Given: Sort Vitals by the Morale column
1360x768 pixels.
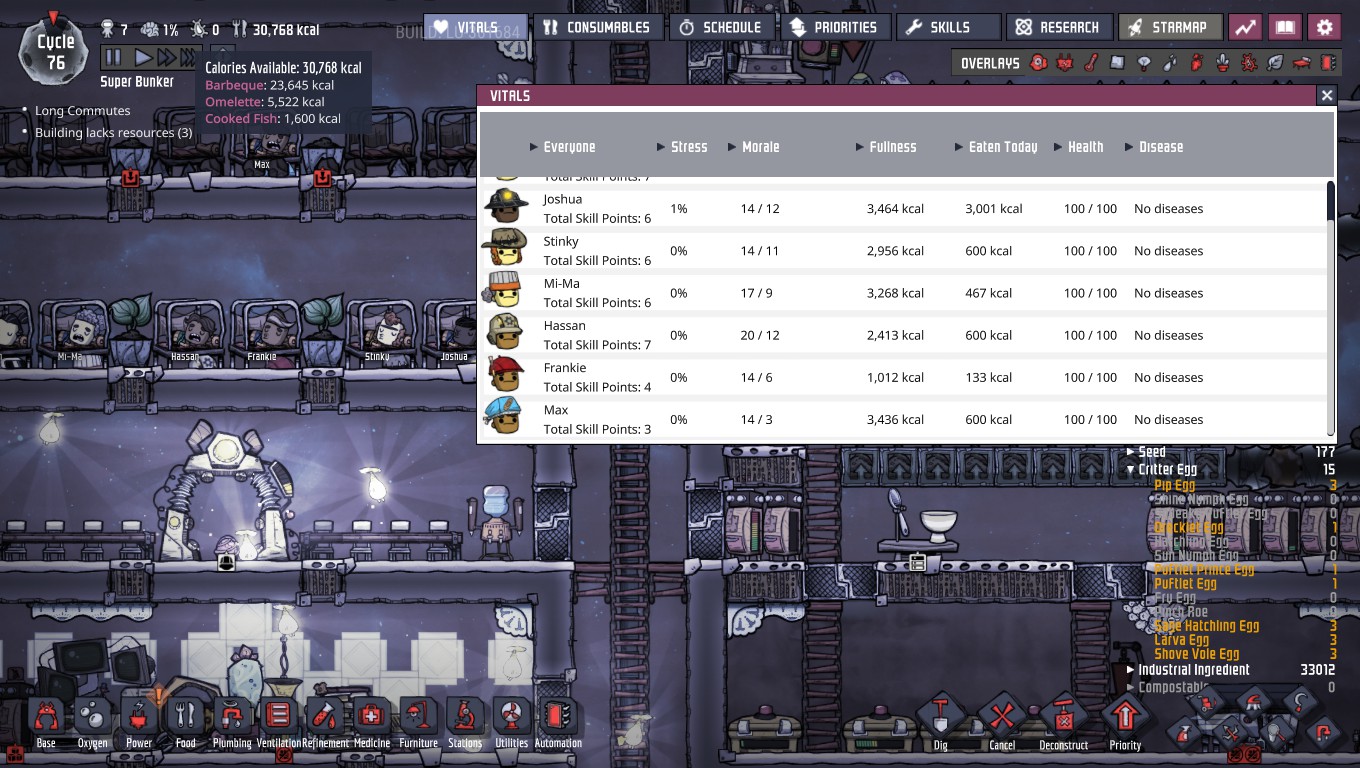Looking at the screenshot, I should click(754, 147).
